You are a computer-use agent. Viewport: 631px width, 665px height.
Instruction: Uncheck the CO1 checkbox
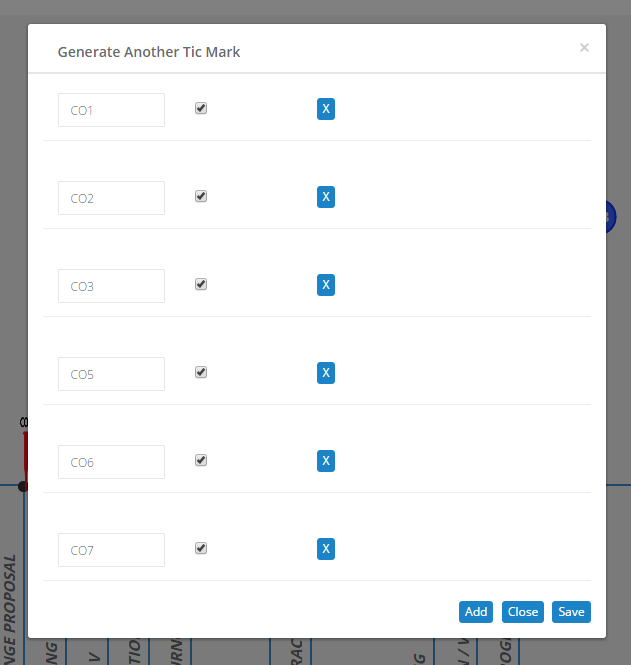pyautogui.click(x=201, y=108)
